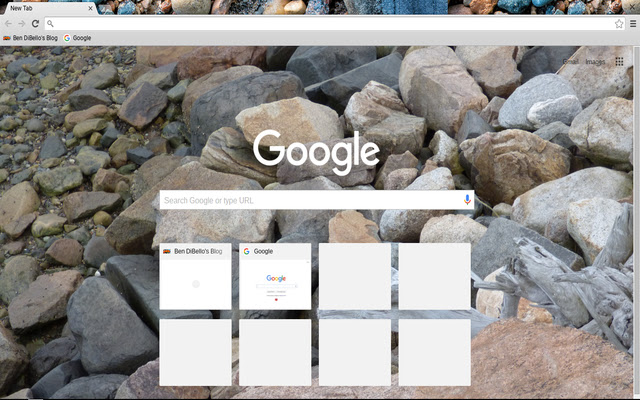640x400 pixels.
Task: Bookmark this page with the star icon
Action: (x=619, y=24)
